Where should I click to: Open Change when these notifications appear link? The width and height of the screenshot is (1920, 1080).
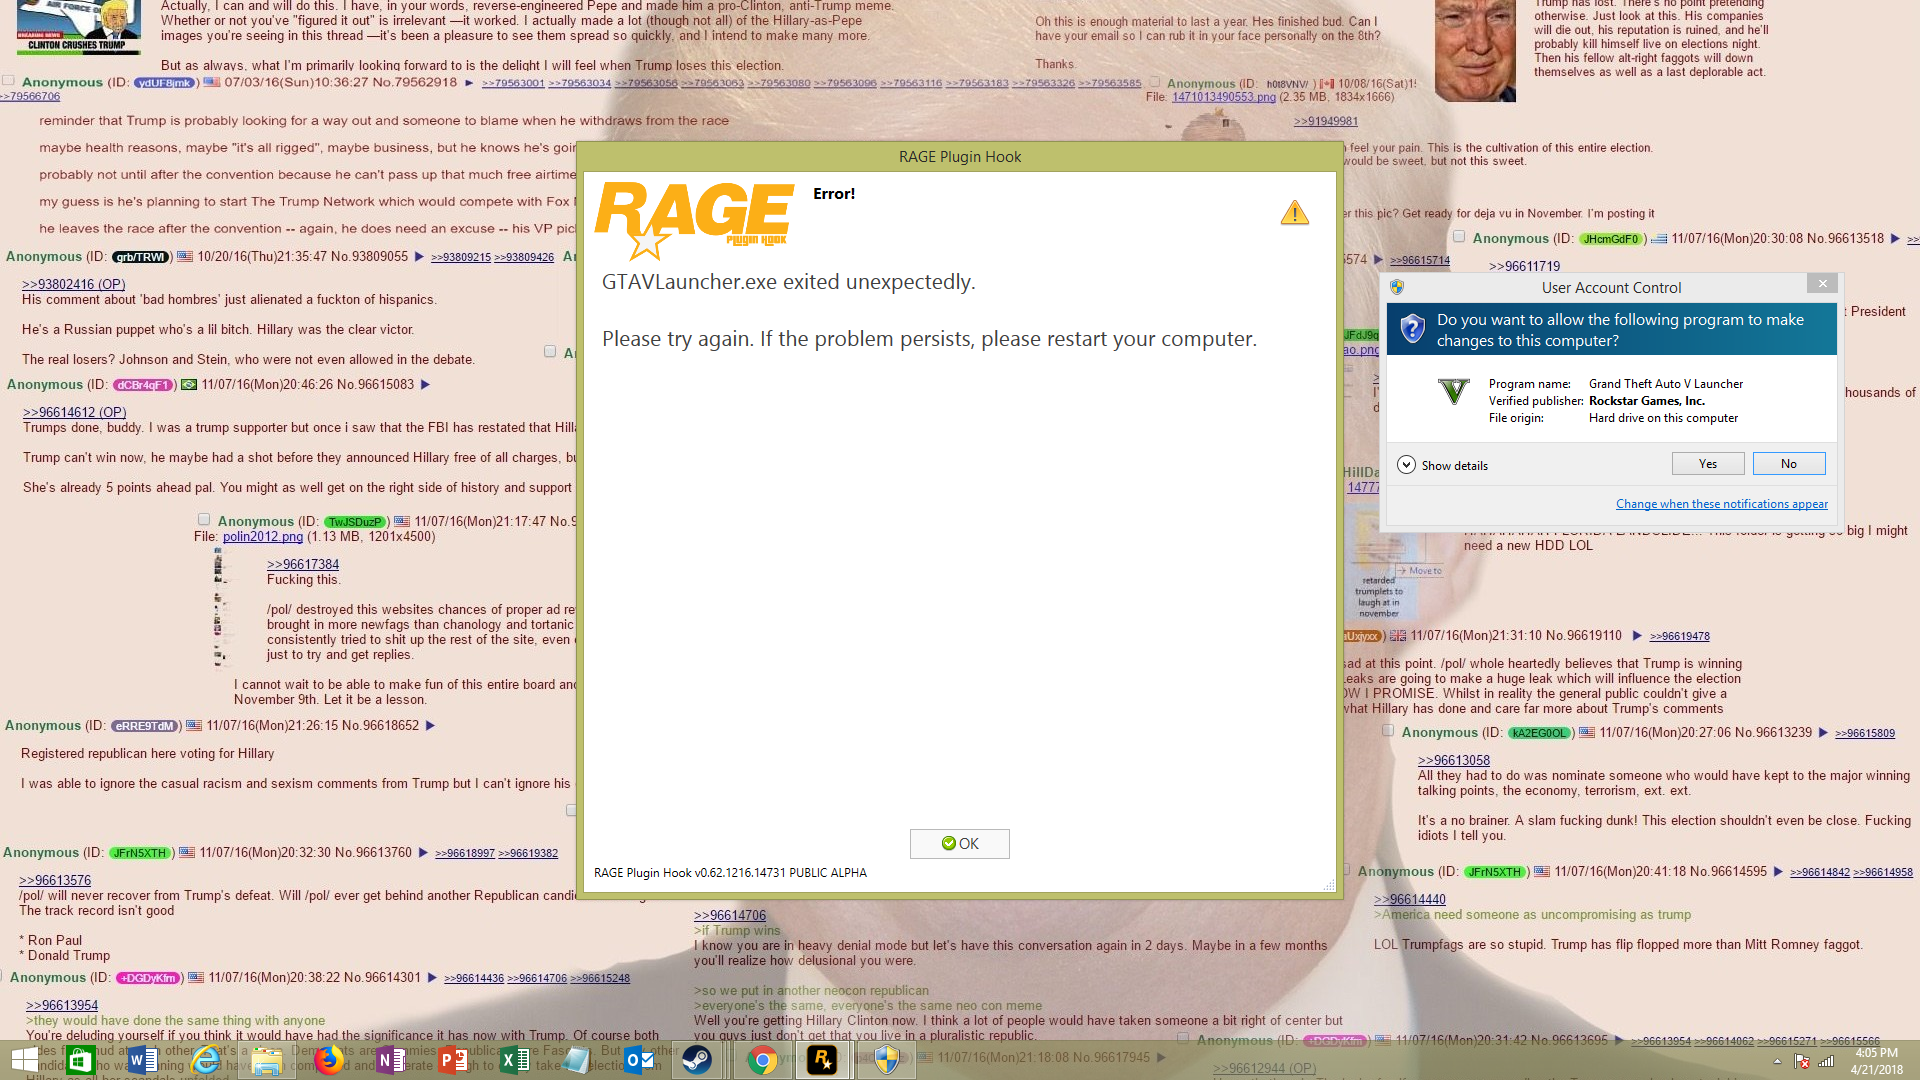[x=1721, y=504]
